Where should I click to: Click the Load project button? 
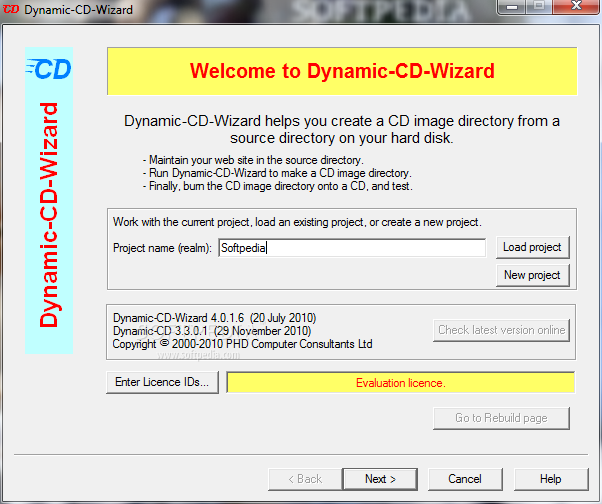coord(533,247)
